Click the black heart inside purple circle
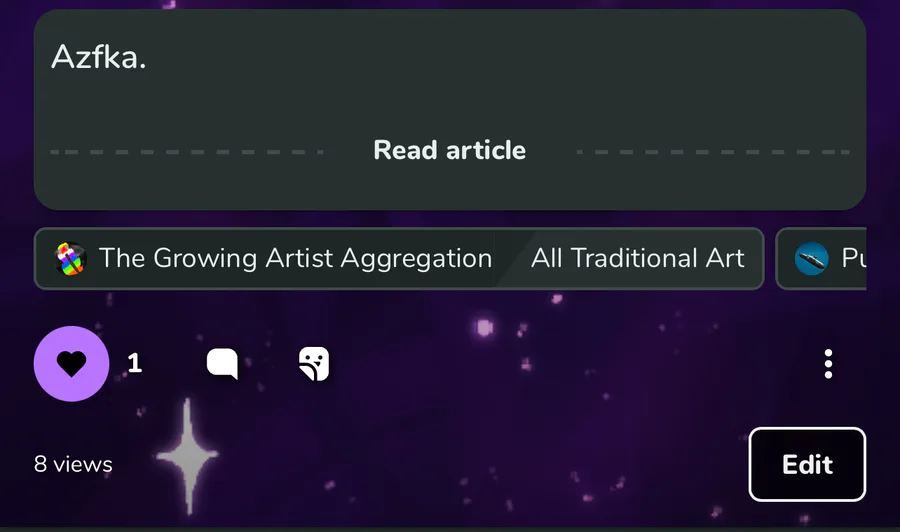The height and width of the screenshot is (532, 900). (x=71, y=364)
